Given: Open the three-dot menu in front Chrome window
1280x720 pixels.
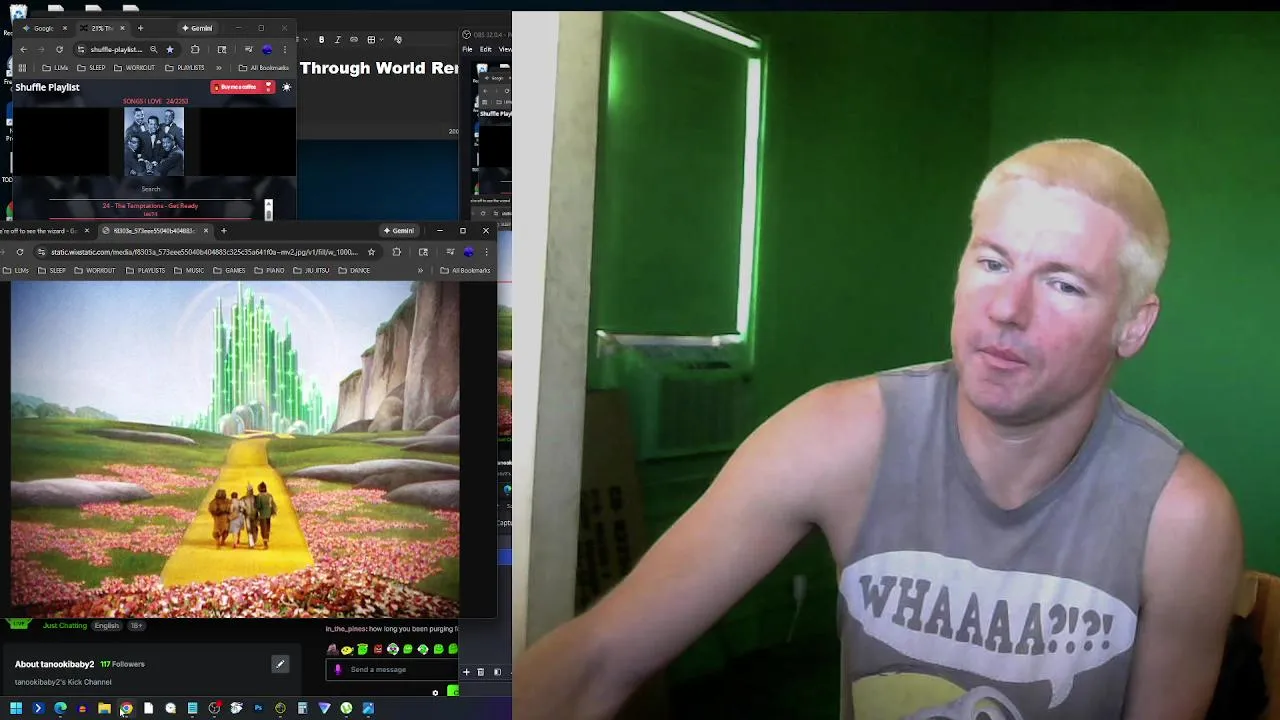Looking at the screenshot, I should point(487,252).
